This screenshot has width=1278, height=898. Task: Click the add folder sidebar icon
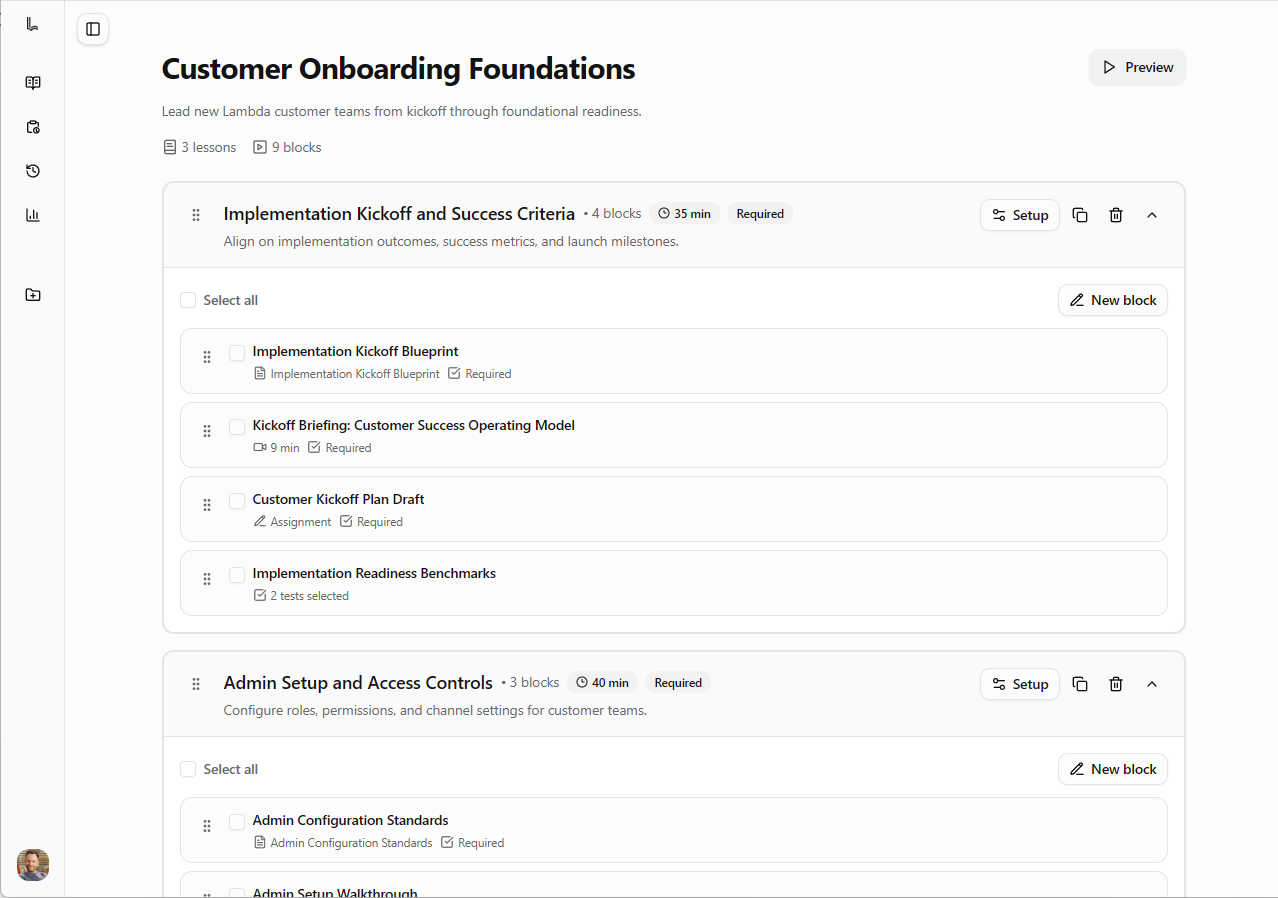click(x=33, y=295)
